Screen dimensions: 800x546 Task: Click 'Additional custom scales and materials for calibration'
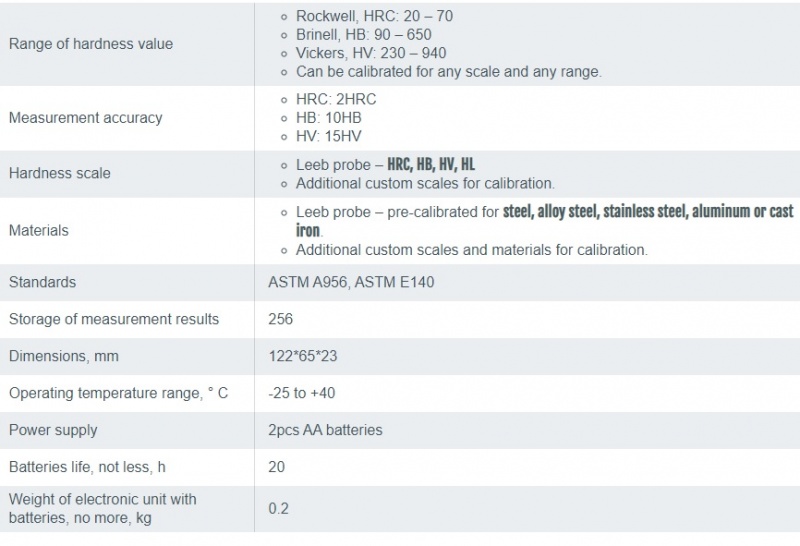point(471,250)
